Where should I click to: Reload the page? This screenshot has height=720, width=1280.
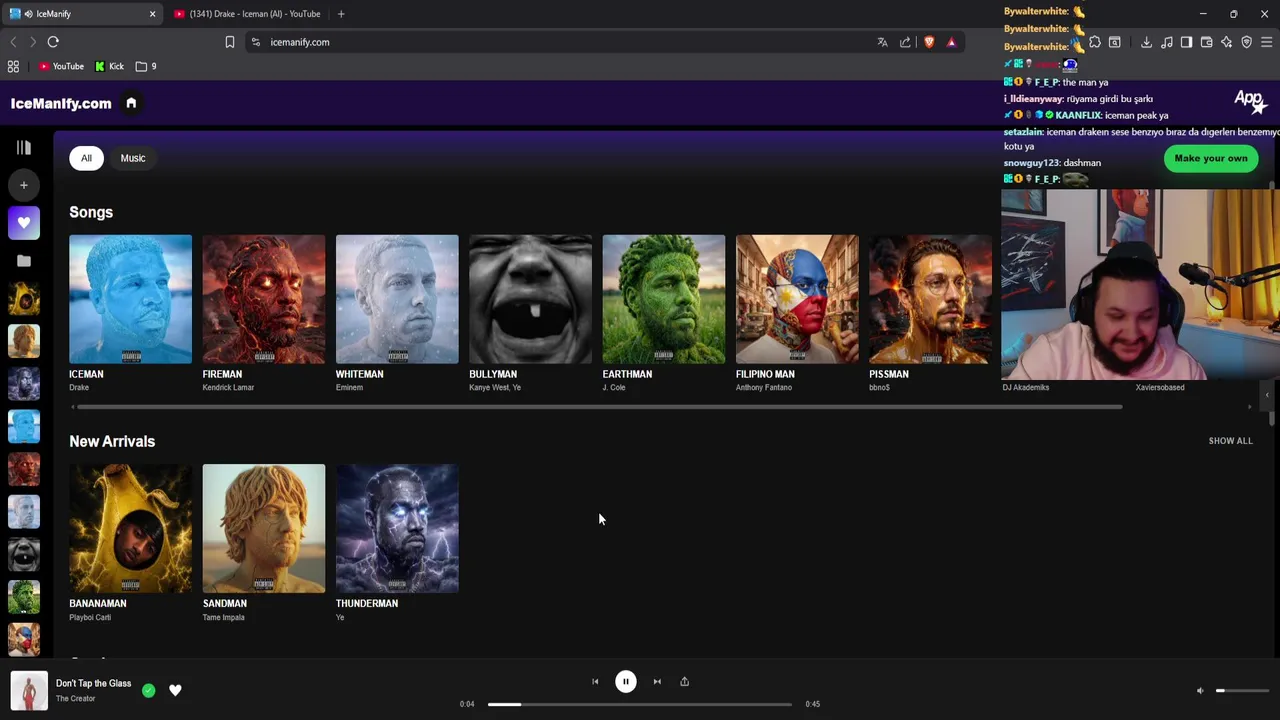pyautogui.click(x=53, y=42)
